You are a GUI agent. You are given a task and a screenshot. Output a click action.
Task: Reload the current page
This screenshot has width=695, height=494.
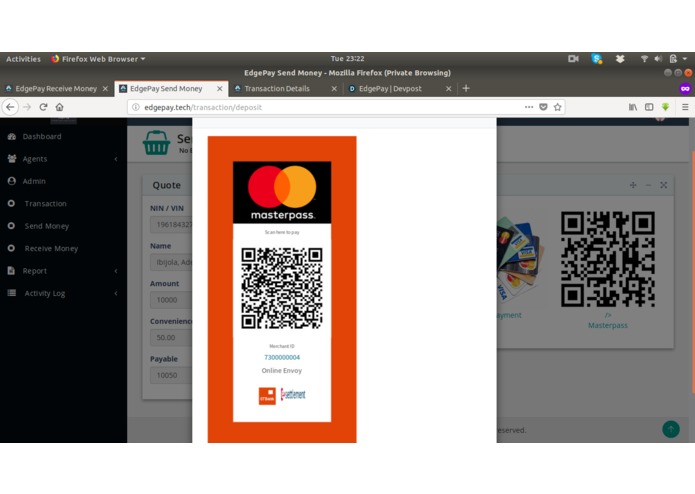(x=43, y=107)
